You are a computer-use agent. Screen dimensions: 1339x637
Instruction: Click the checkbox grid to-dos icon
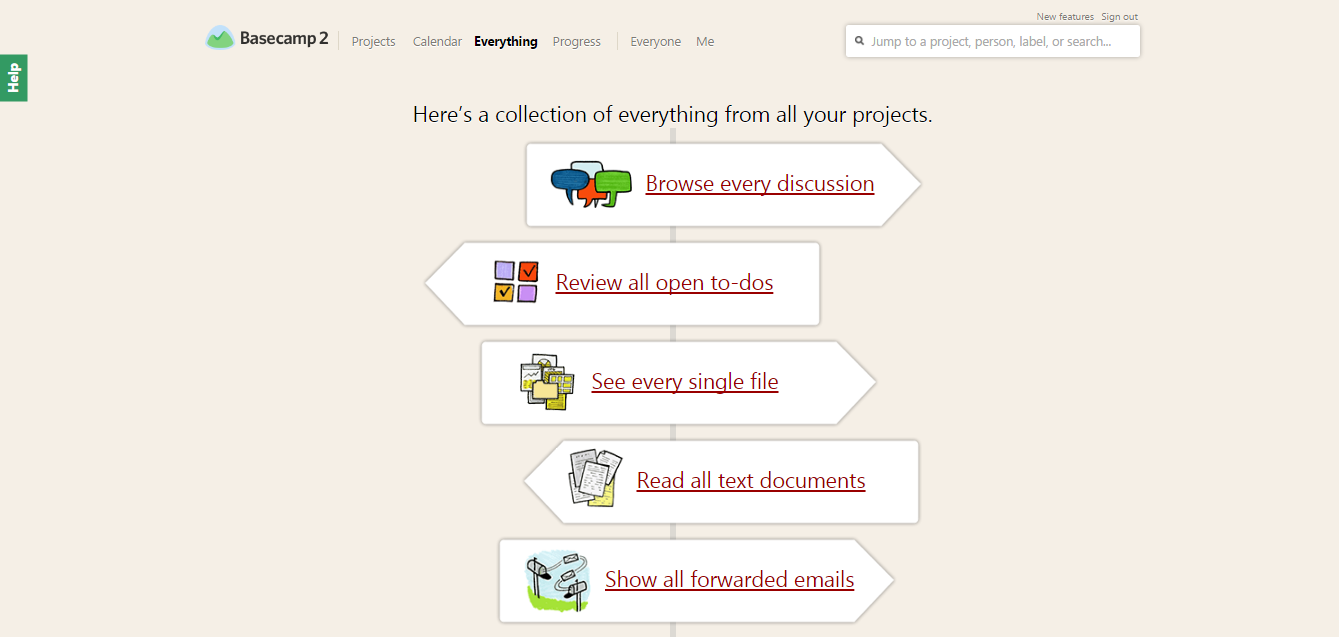click(516, 282)
